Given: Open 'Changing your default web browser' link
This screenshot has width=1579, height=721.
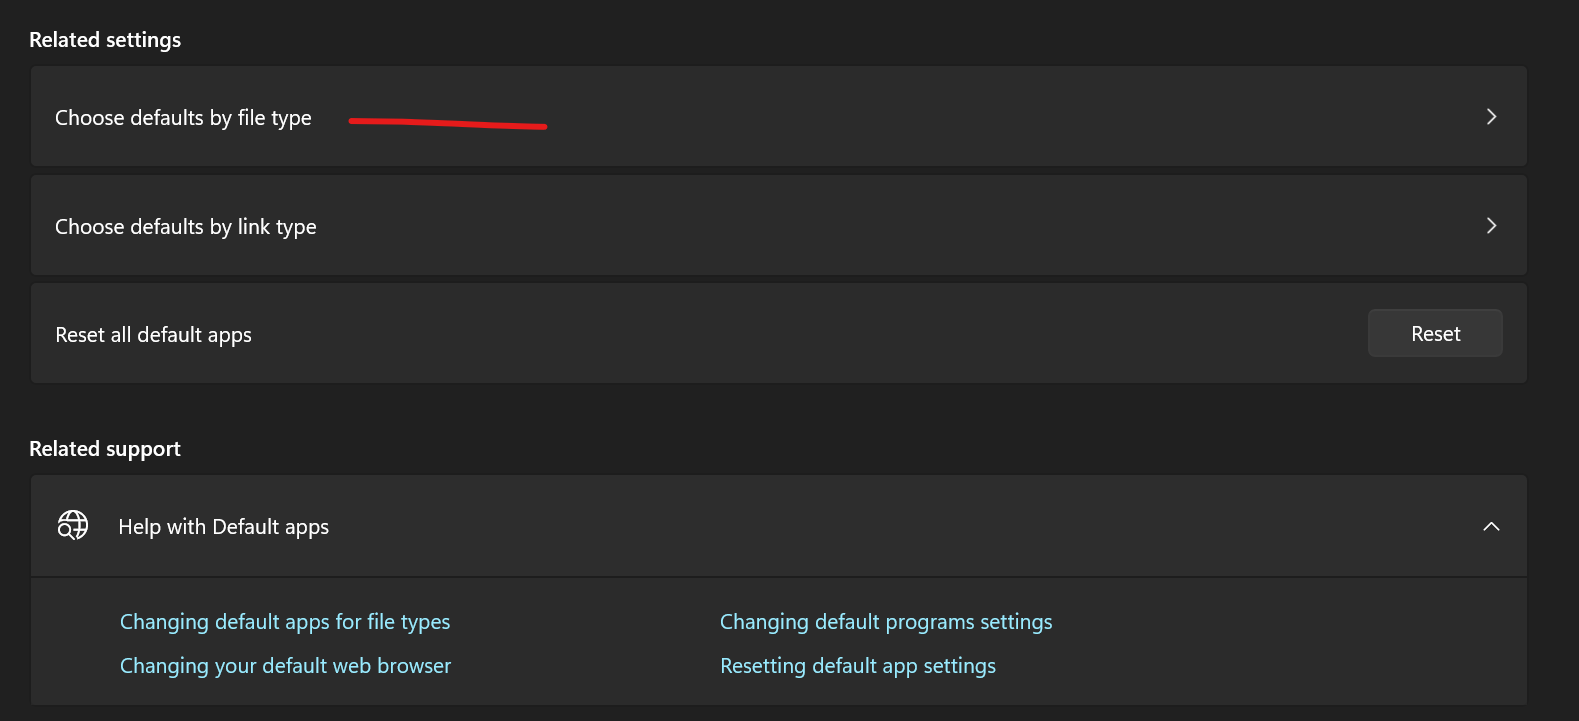Looking at the screenshot, I should 285,666.
